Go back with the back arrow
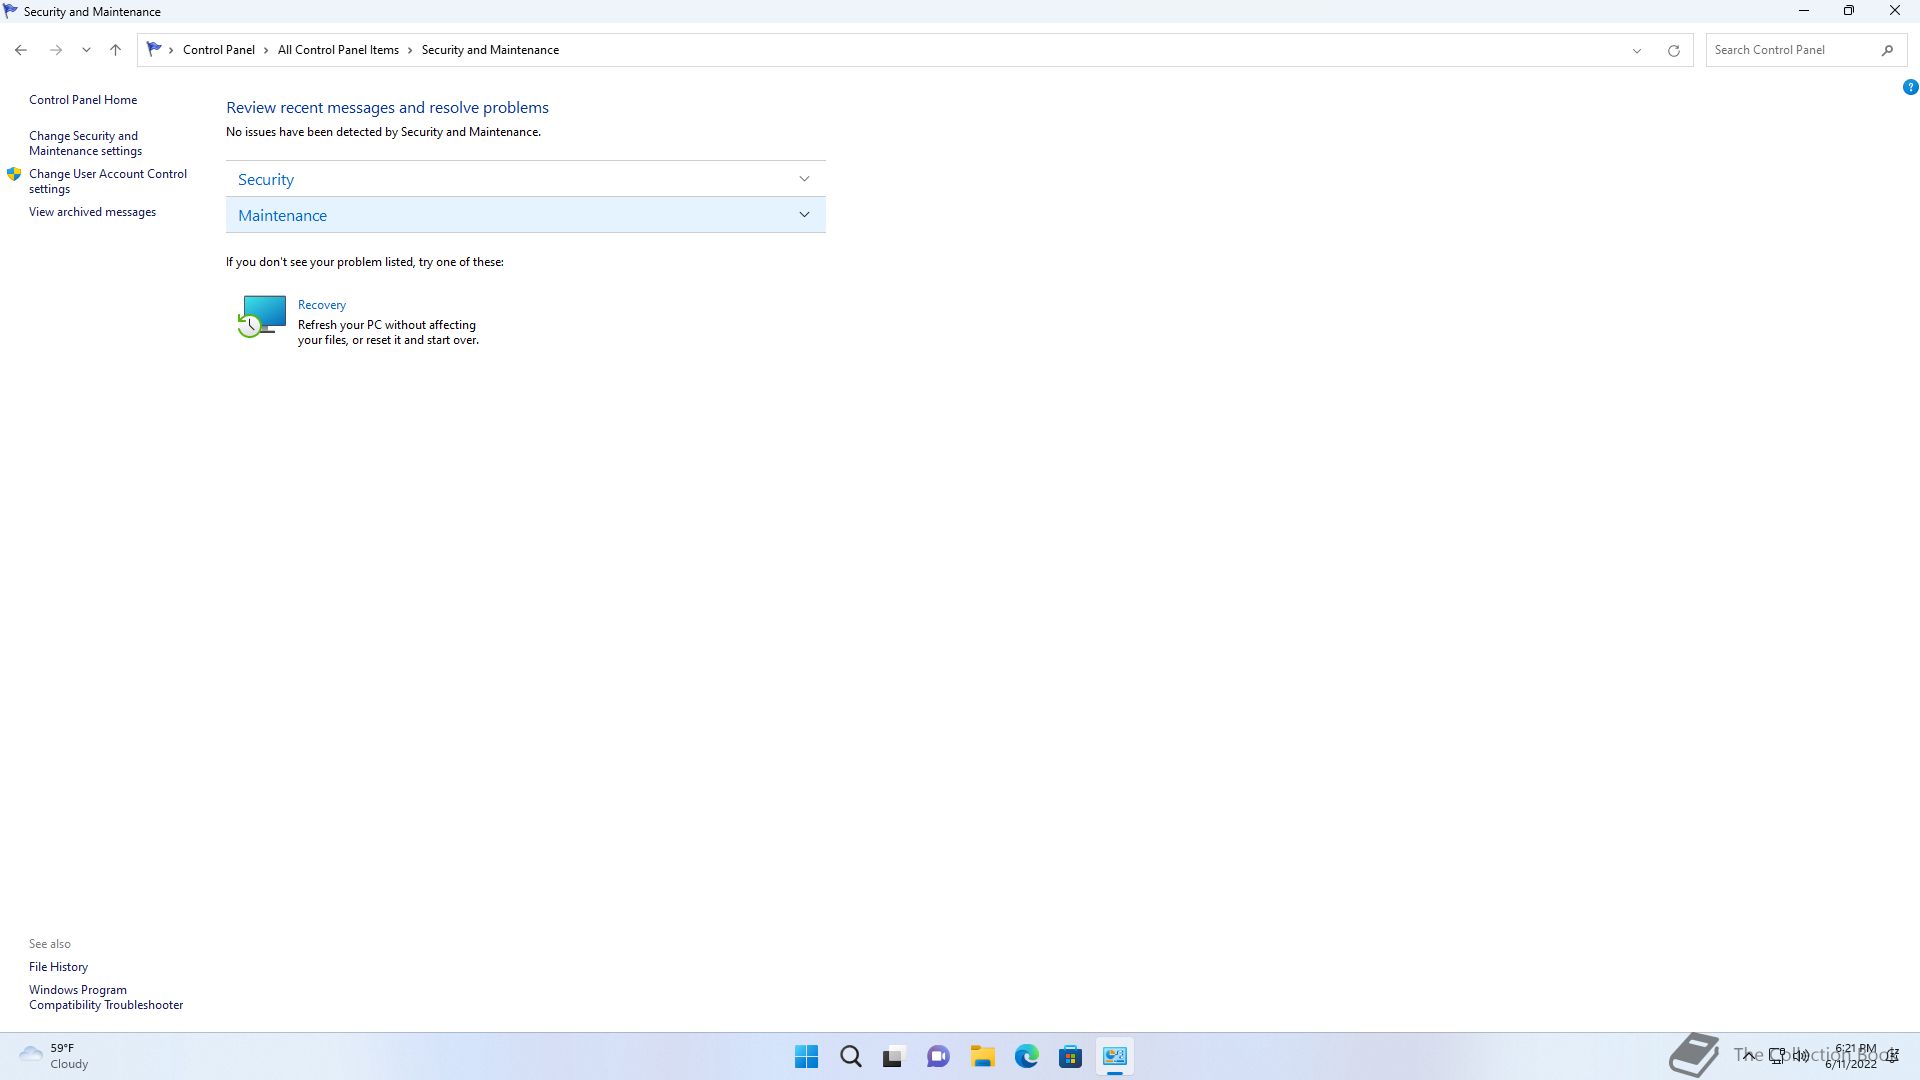 pyautogui.click(x=21, y=50)
